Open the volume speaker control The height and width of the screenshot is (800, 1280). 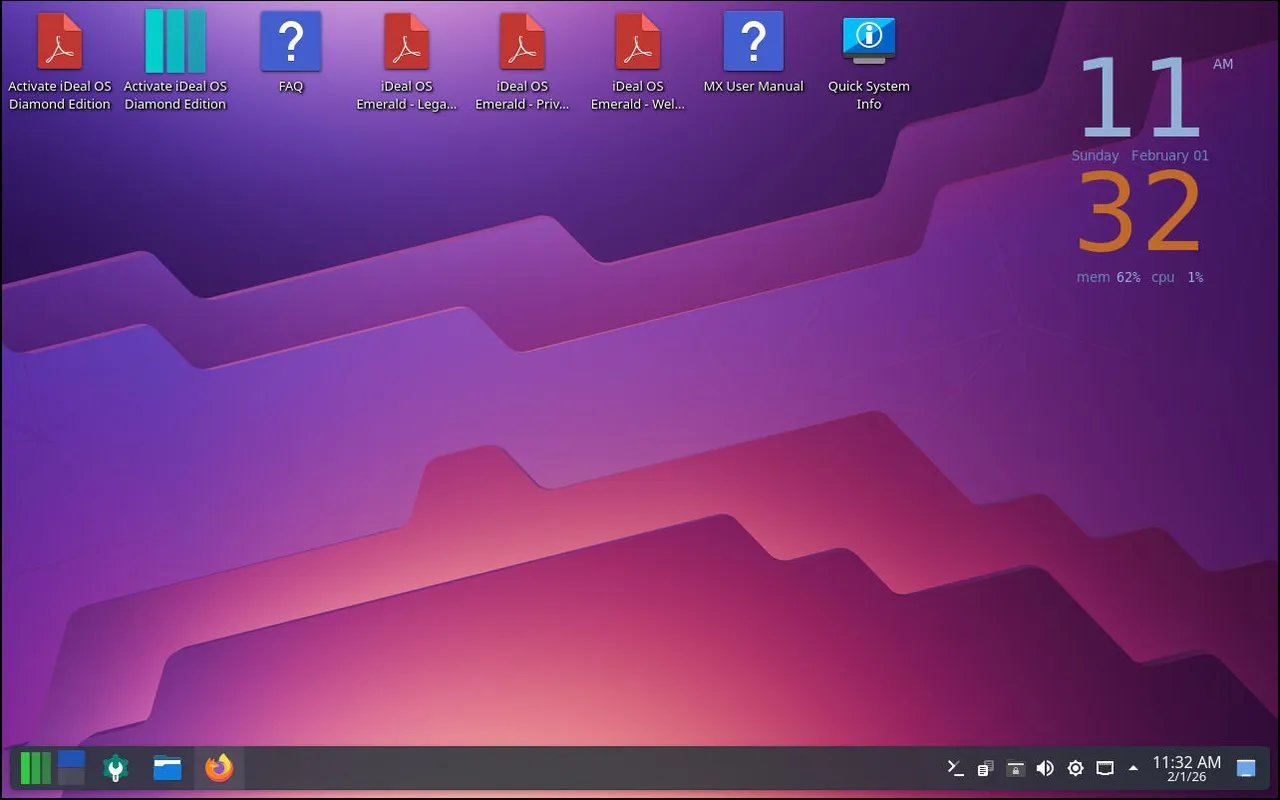click(x=1045, y=768)
